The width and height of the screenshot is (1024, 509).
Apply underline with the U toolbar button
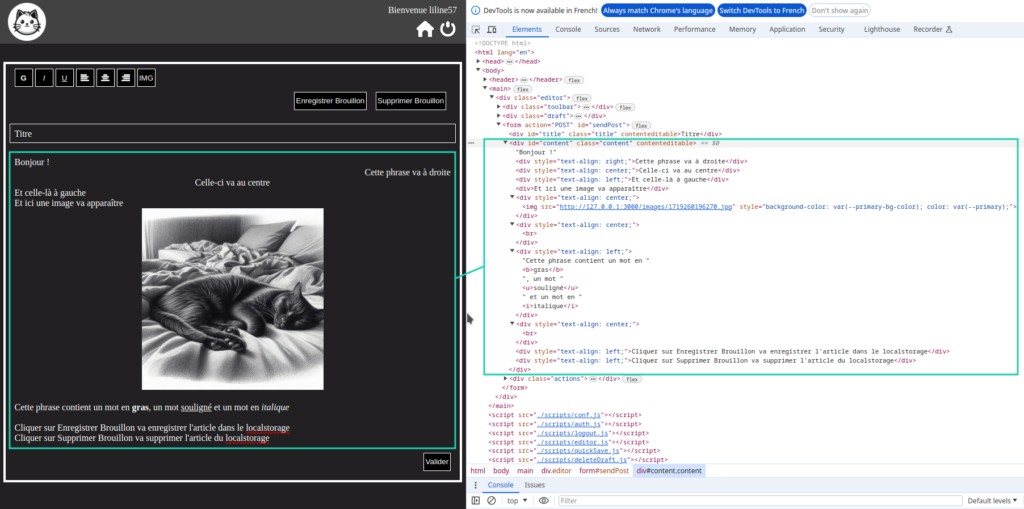(x=64, y=78)
